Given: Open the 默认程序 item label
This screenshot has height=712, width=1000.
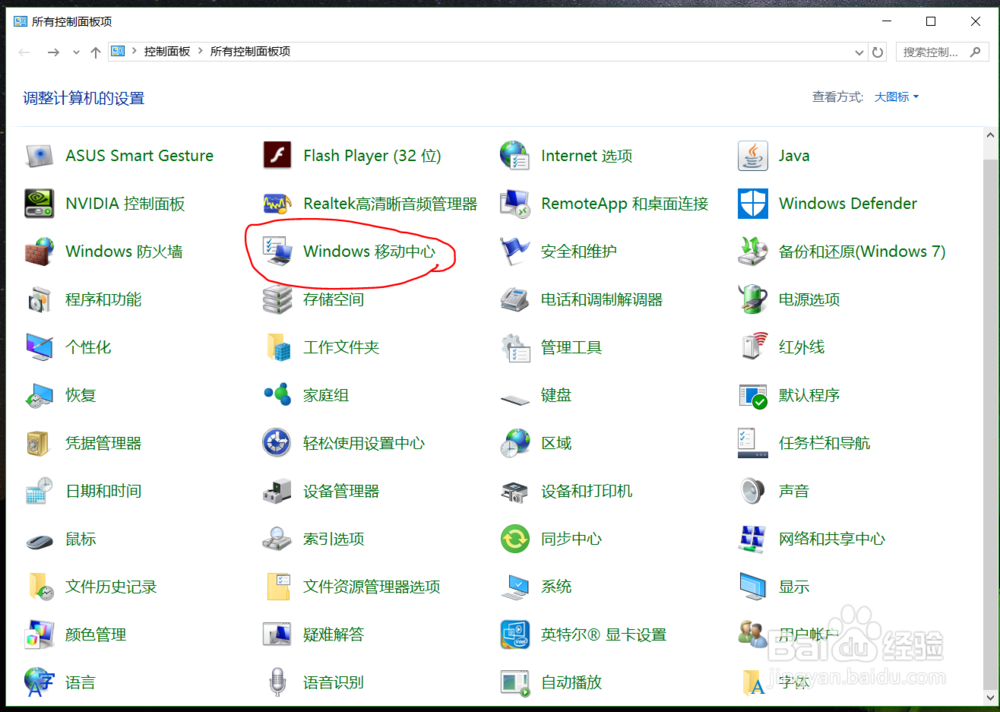Looking at the screenshot, I should click(x=809, y=395).
